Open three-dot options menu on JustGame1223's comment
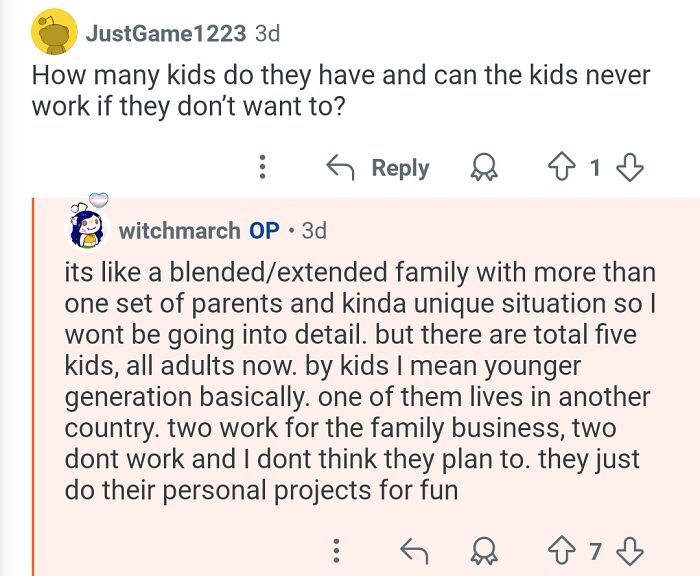Viewport: 700px width, 576px height. (x=262, y=167)
